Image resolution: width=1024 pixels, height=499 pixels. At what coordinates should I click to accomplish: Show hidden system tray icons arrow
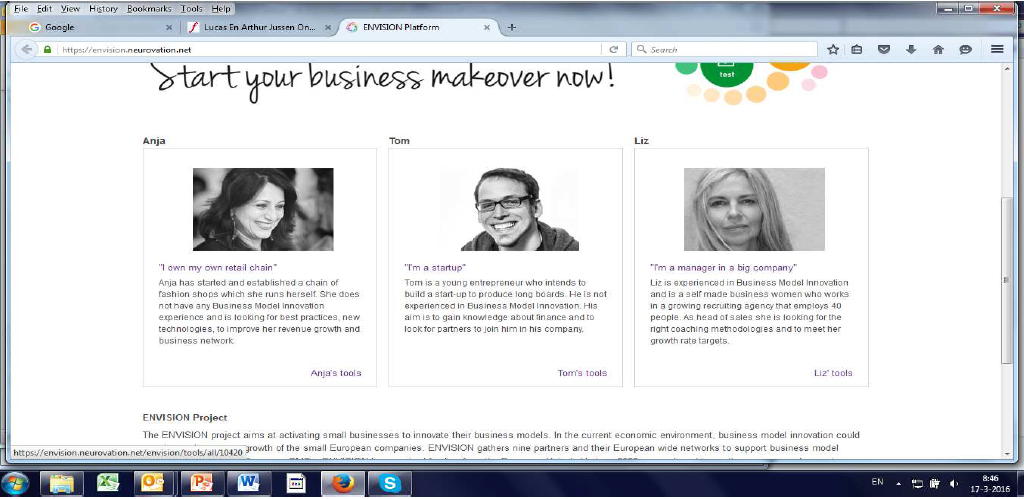(x=899, y=484)
